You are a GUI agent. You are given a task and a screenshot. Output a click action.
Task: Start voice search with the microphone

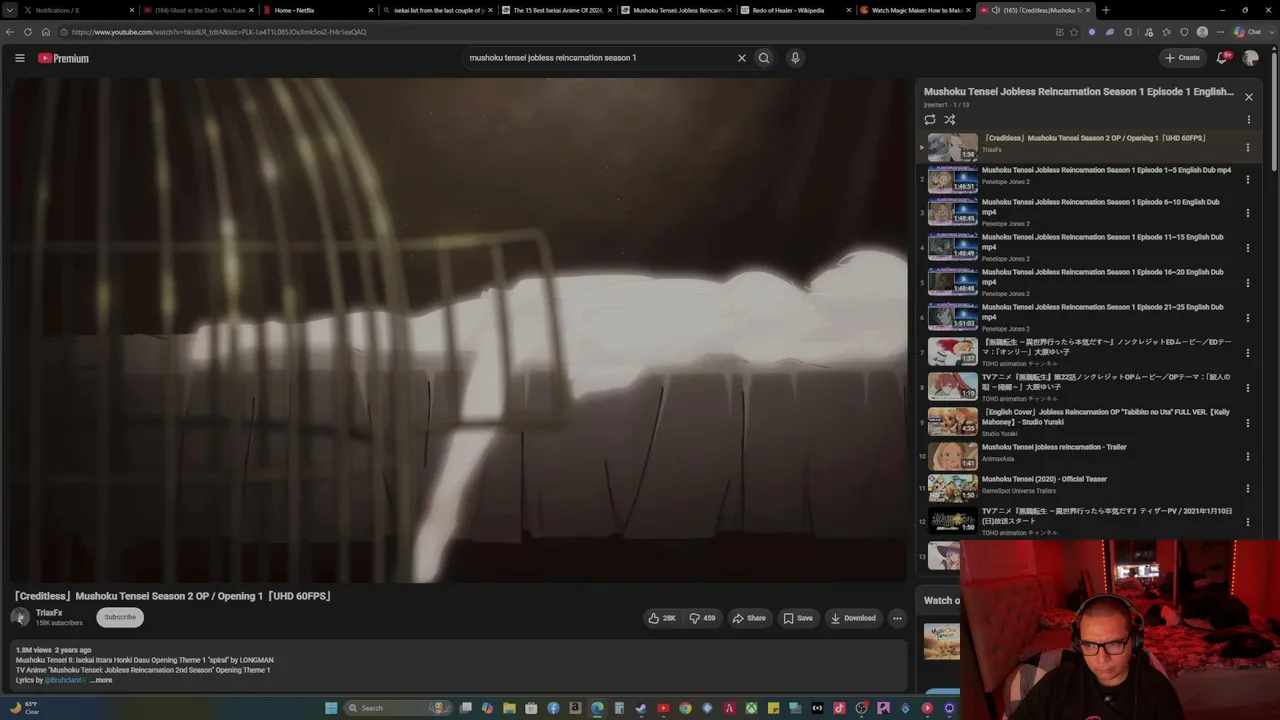point(795,58)
